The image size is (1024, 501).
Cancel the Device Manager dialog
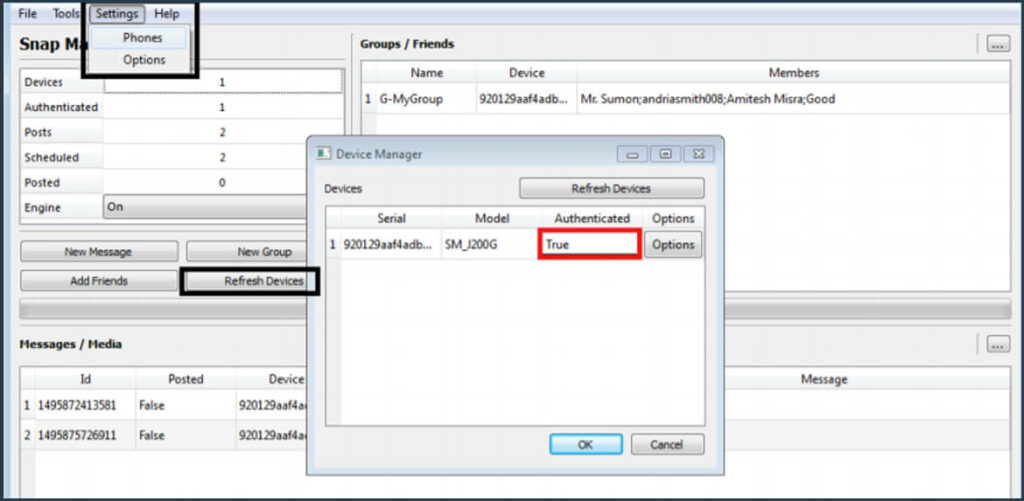(666, 444)
